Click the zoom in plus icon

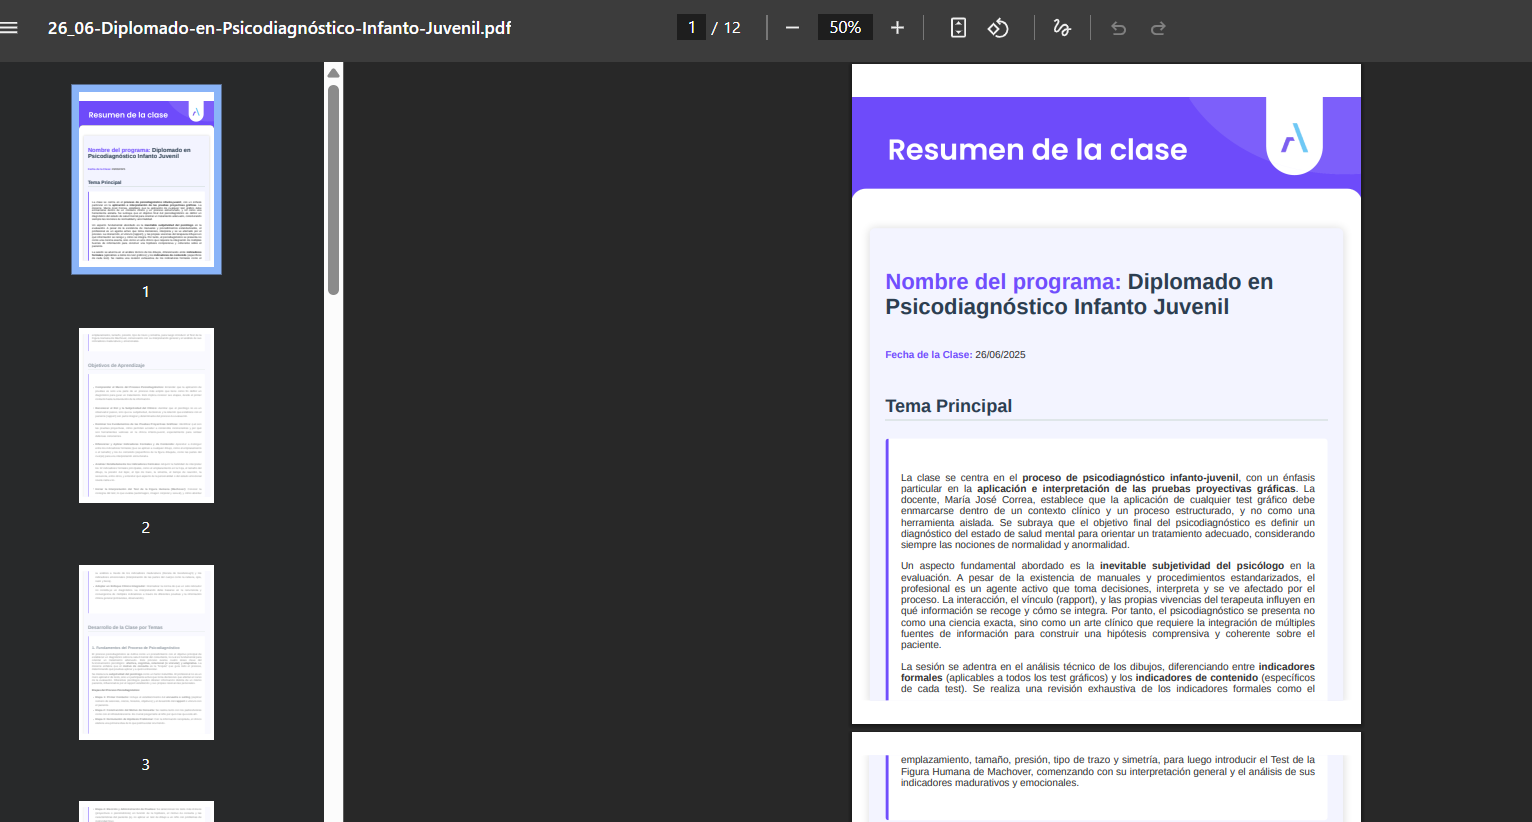pos(897,28)
